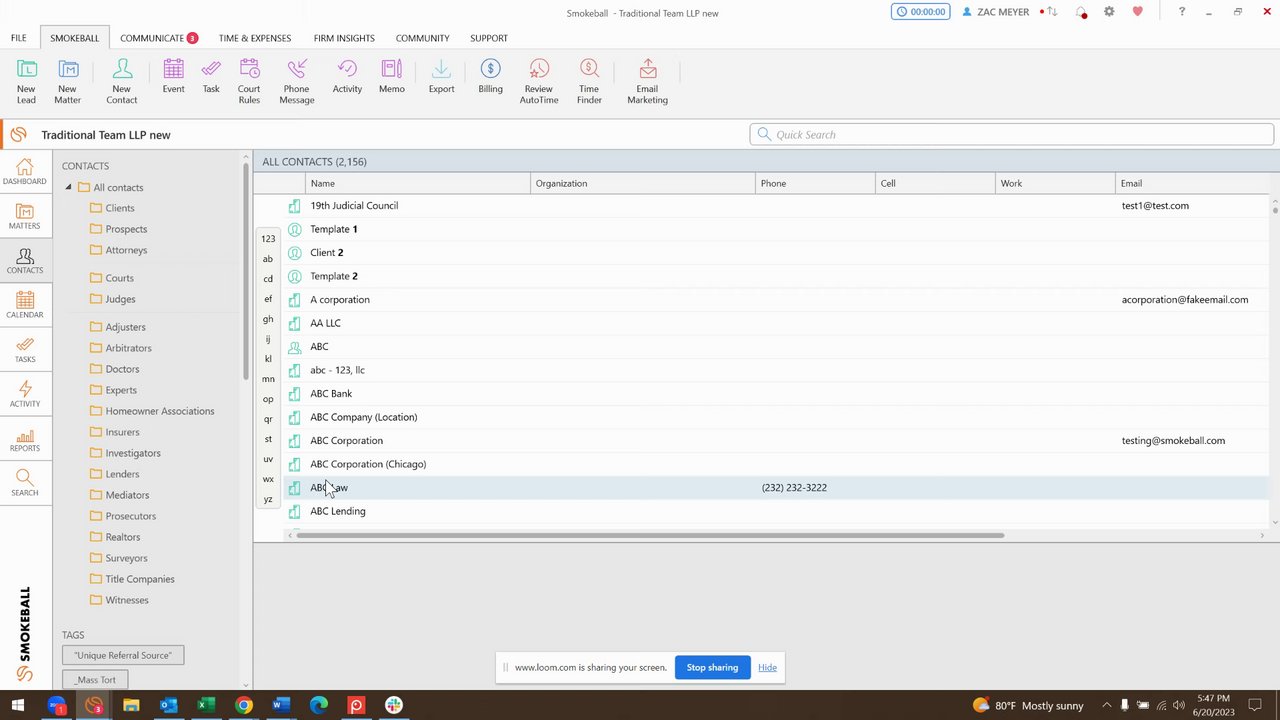Open Billing from the ribbon
Viewport: 1280px width, 720px height.
[x=490, y=76]
